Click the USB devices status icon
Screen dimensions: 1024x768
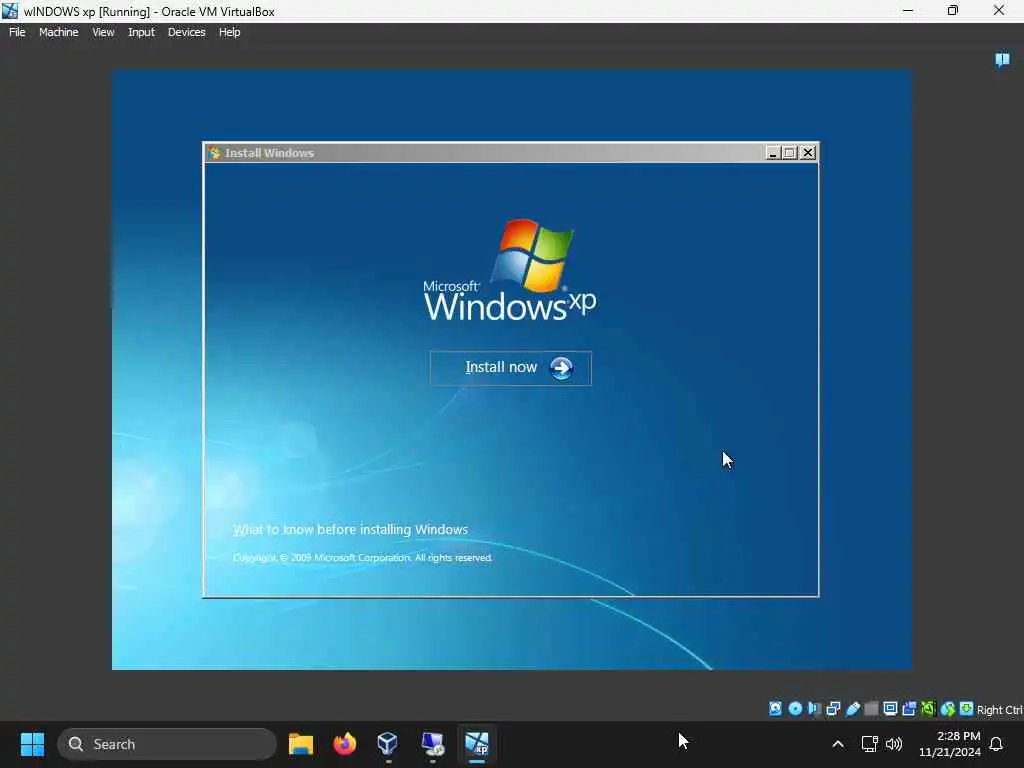[x=853, y=709]
